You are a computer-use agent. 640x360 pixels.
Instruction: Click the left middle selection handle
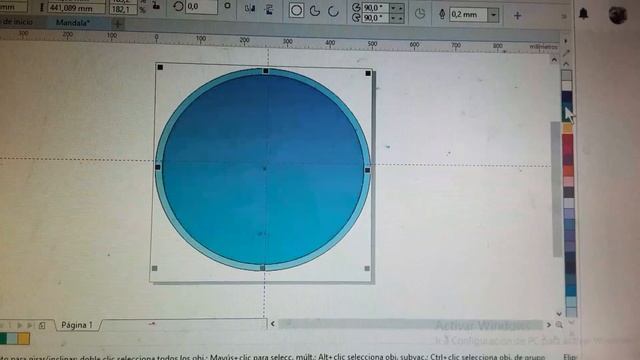[158, 167]
